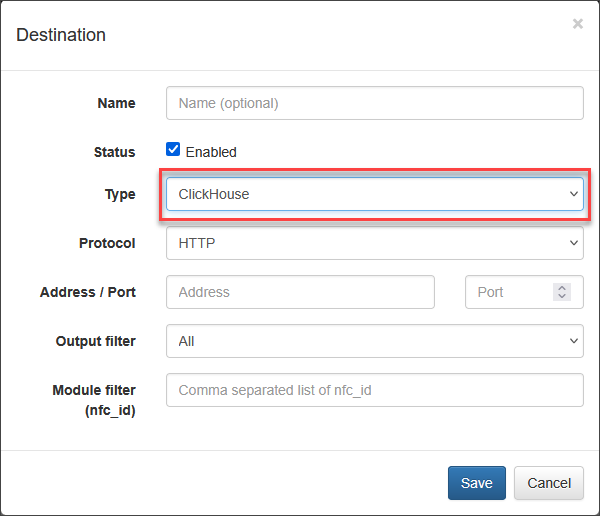
Task: Click the chevron arrow of the Output filter
Action: coord(574,341)
